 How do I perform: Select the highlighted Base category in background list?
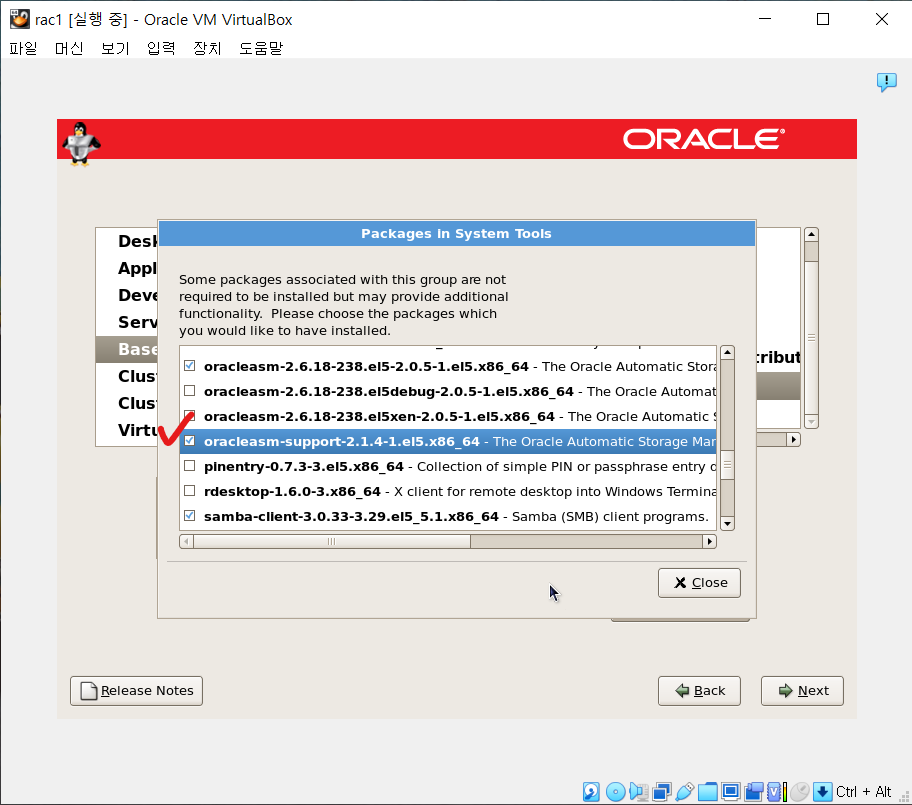(127, 349)
